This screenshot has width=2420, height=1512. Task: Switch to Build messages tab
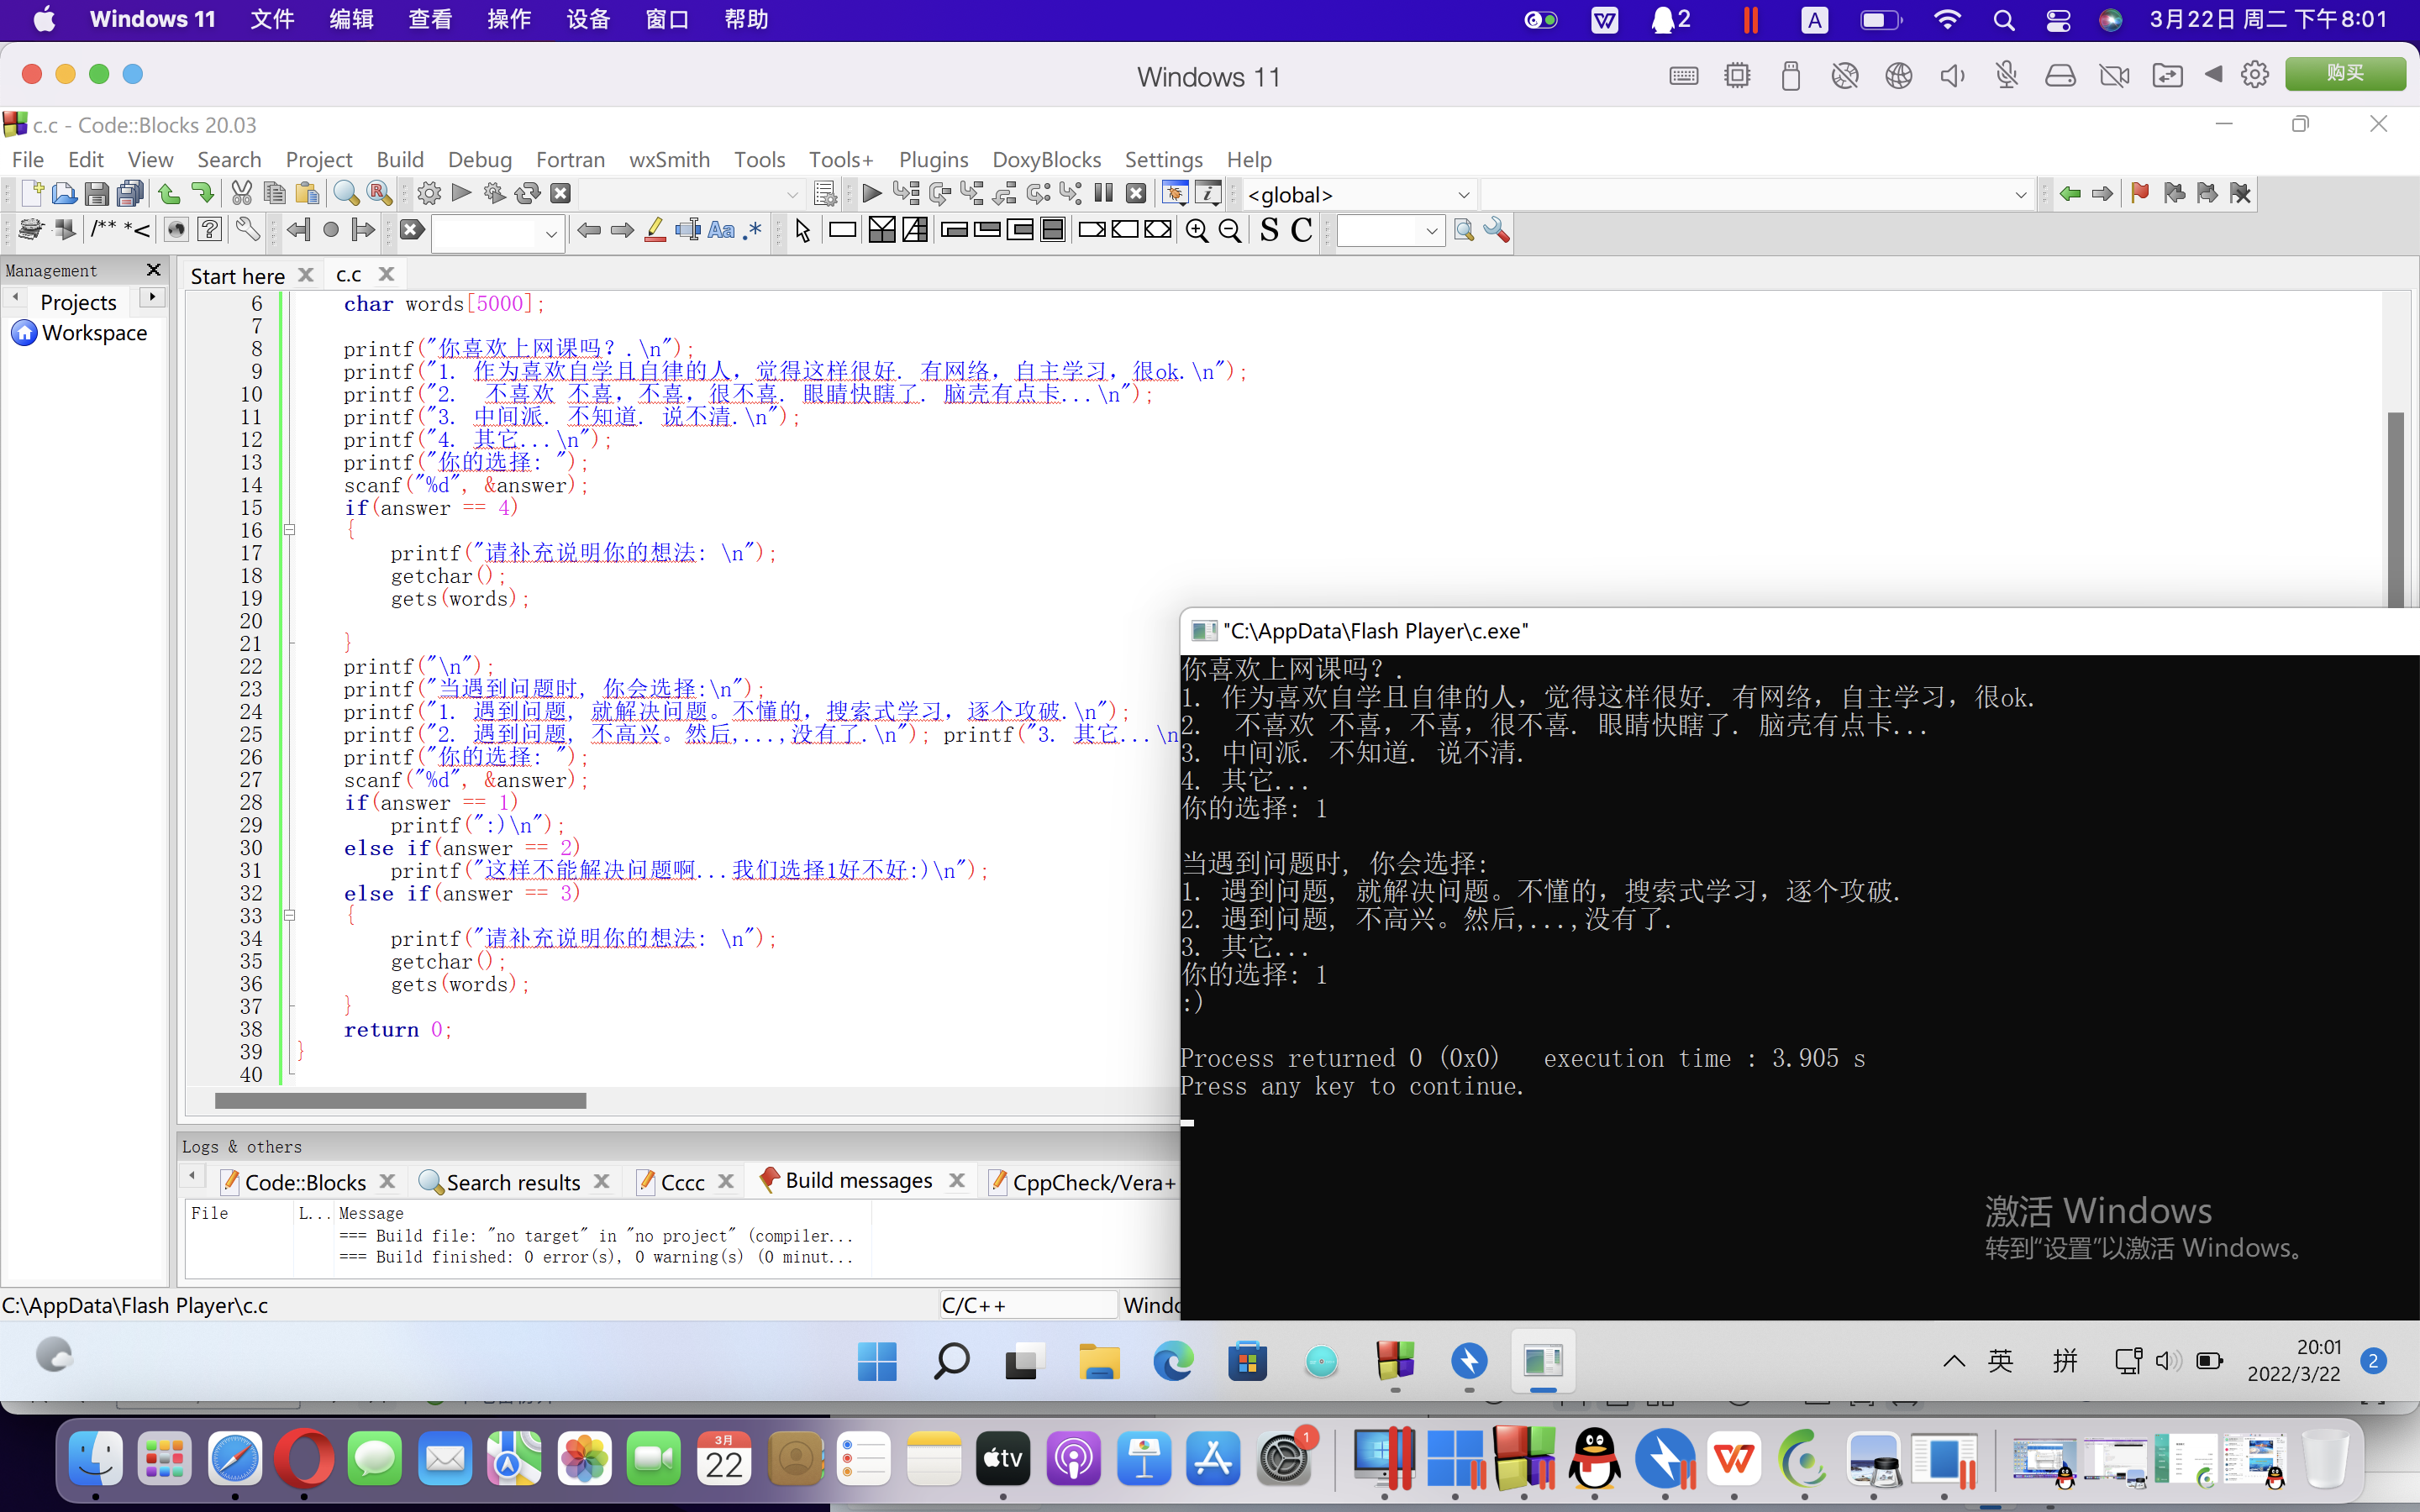coord(857,1181)
